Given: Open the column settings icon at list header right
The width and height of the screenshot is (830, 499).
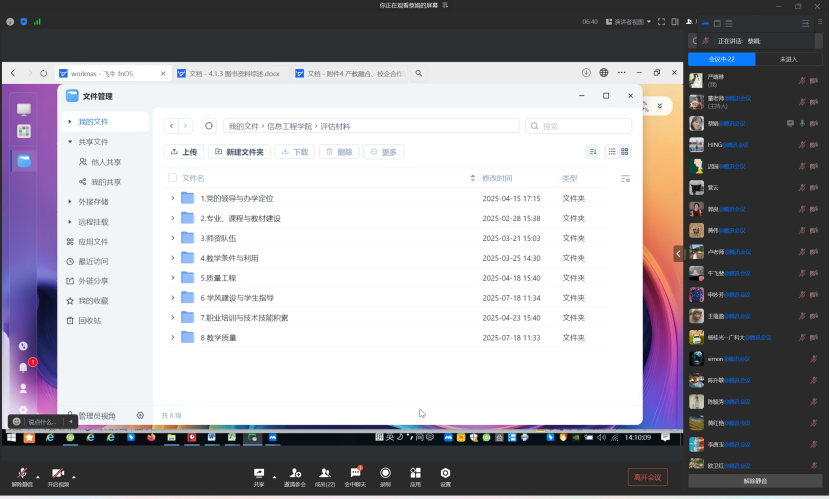Looking at the screenshot, I should pos(625,178).
